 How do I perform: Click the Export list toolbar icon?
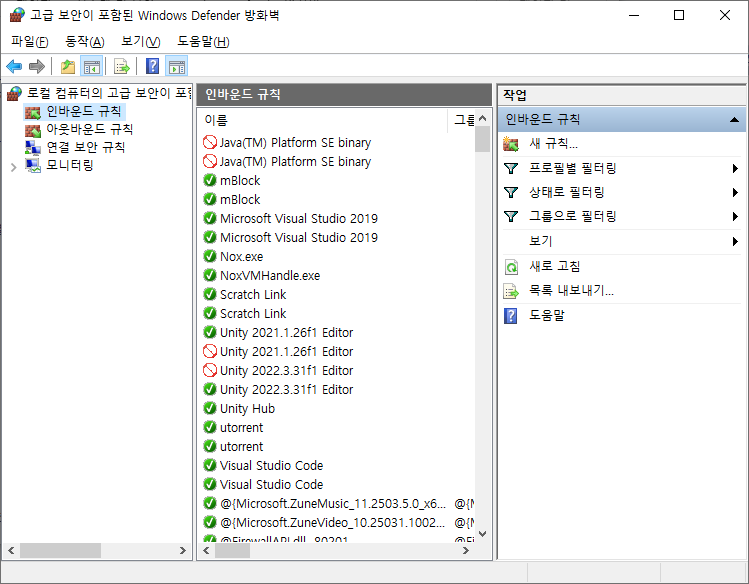[x=122, y=66]
